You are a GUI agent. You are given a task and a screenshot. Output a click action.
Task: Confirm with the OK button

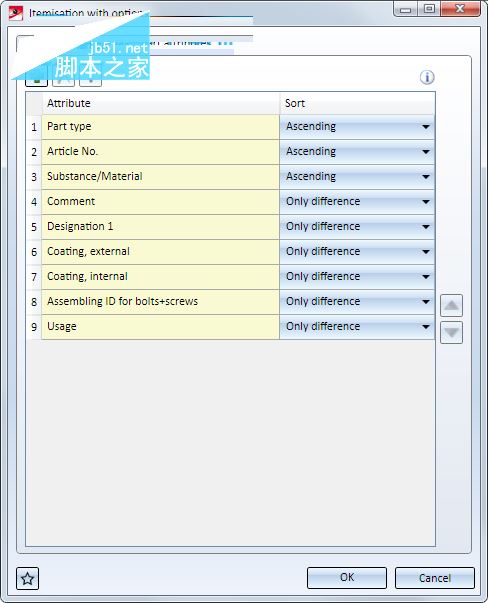[347, 578]
